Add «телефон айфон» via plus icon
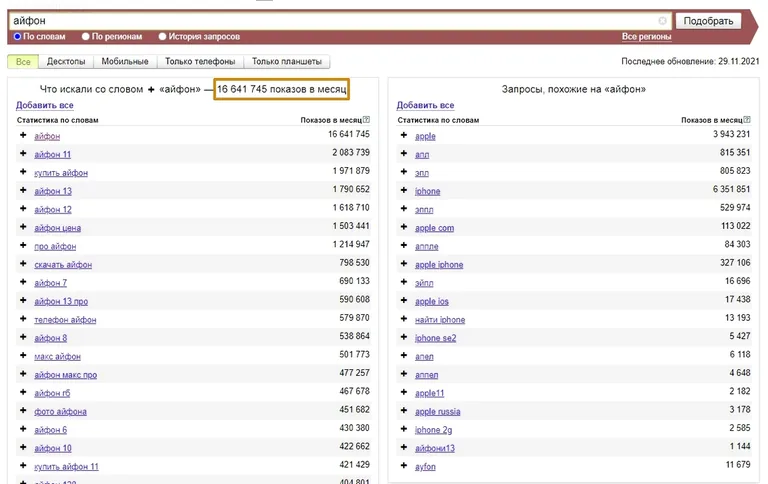 [x=23, y=319]
